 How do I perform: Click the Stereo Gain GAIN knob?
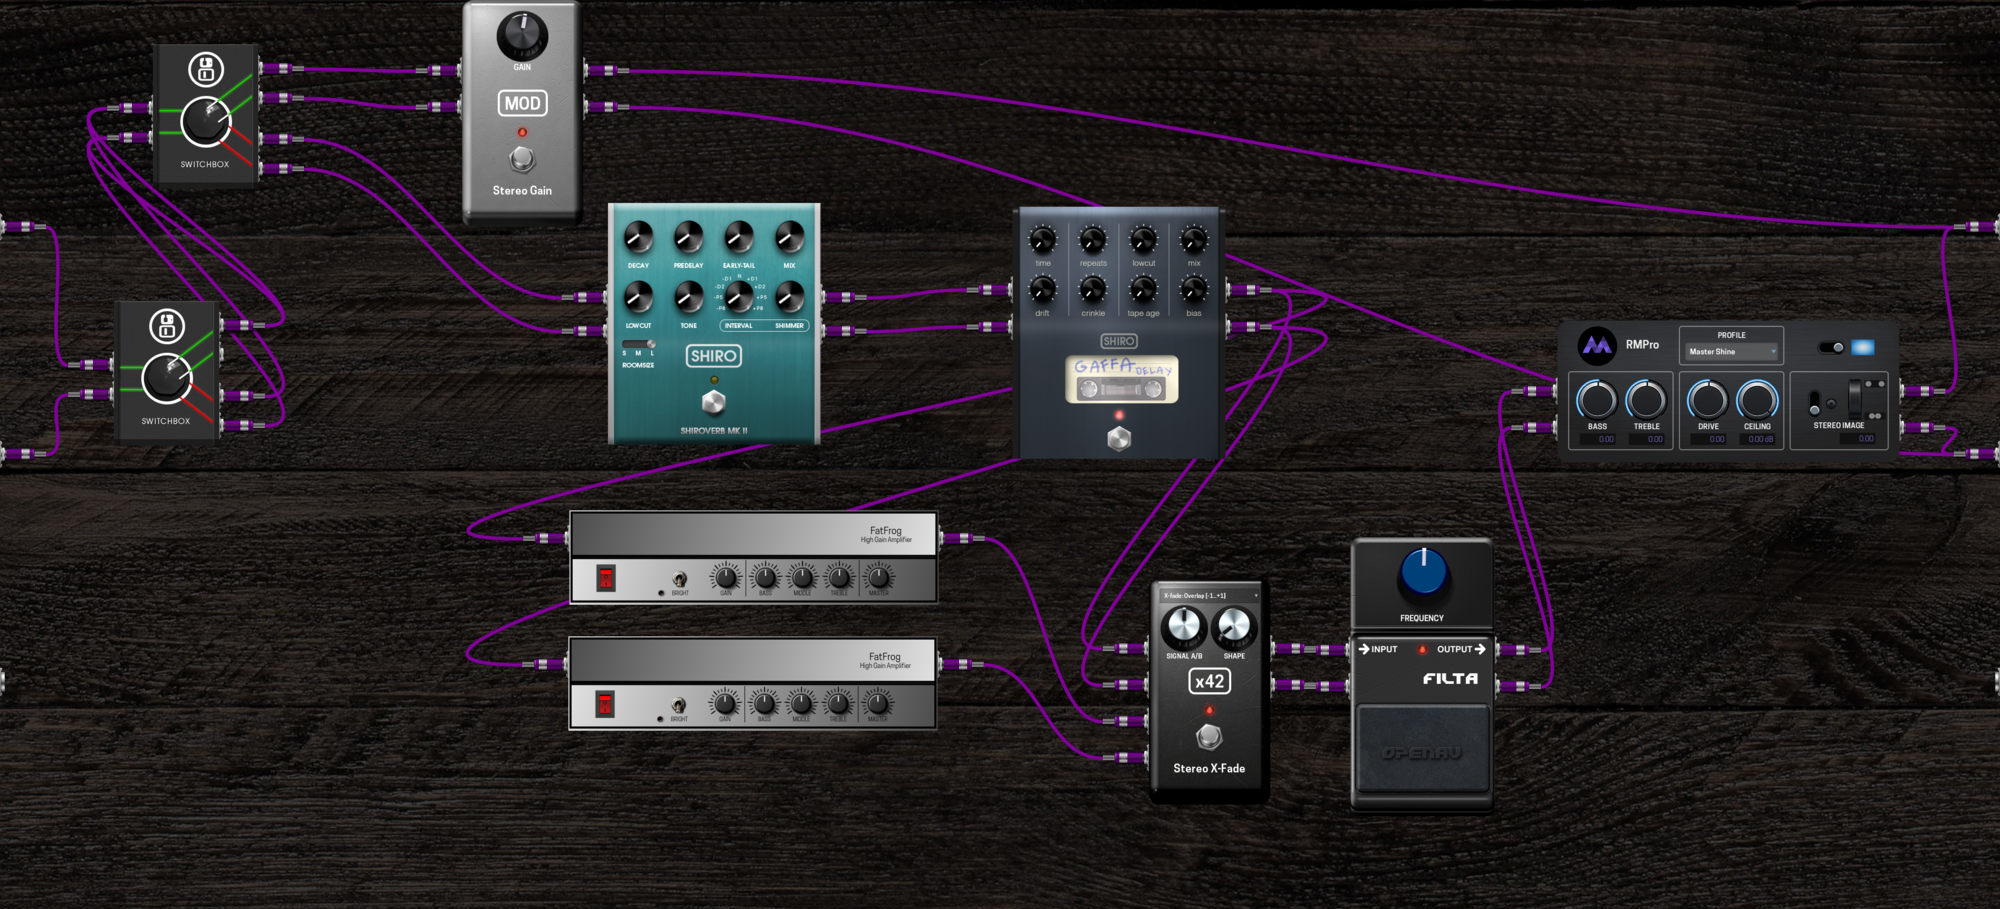pyautogui.click(x=522, y=35)
